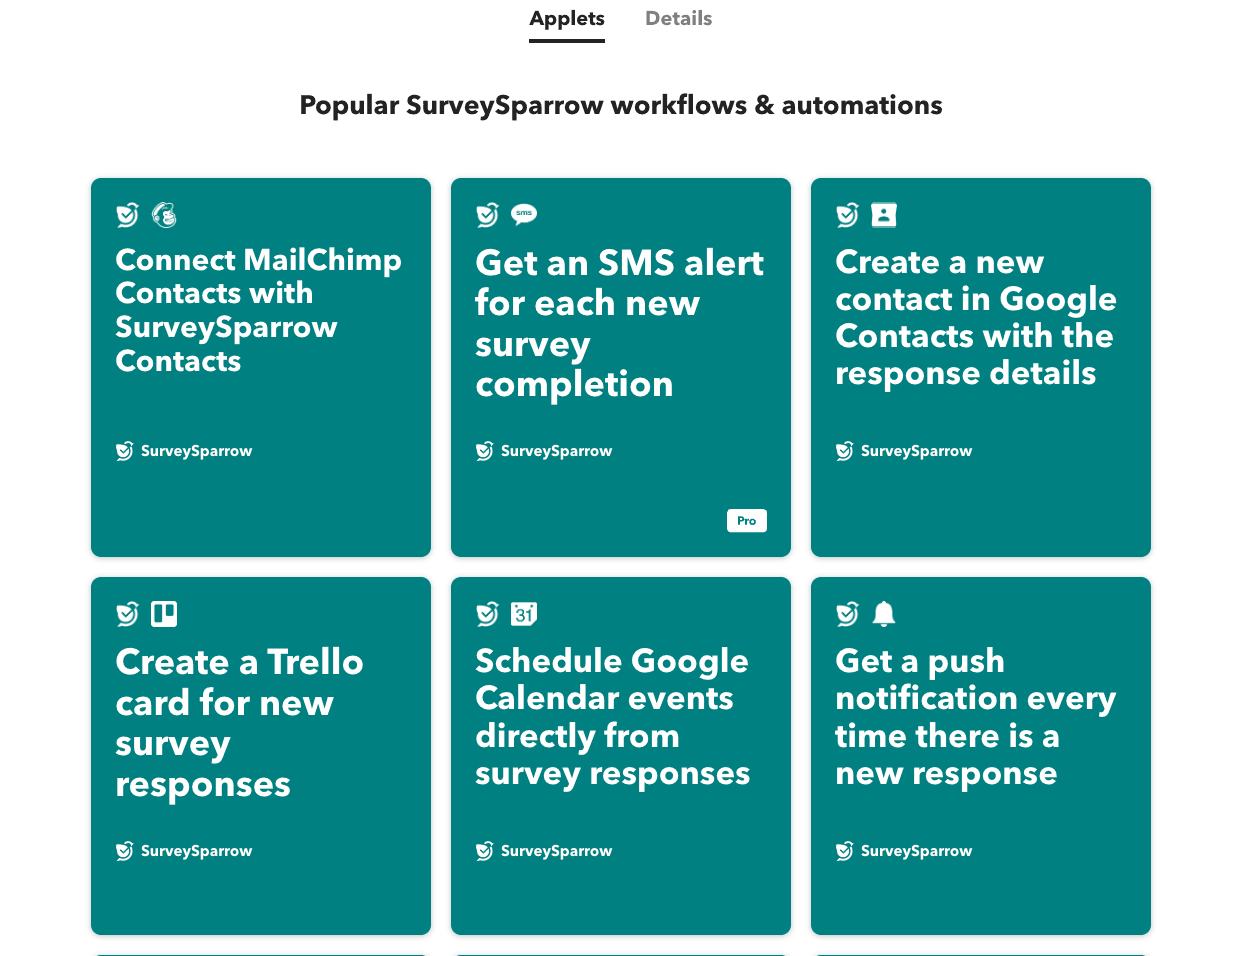Screen dimensions: 1252x956
Task: Click the Trello board icon
Action: point(163,613)
